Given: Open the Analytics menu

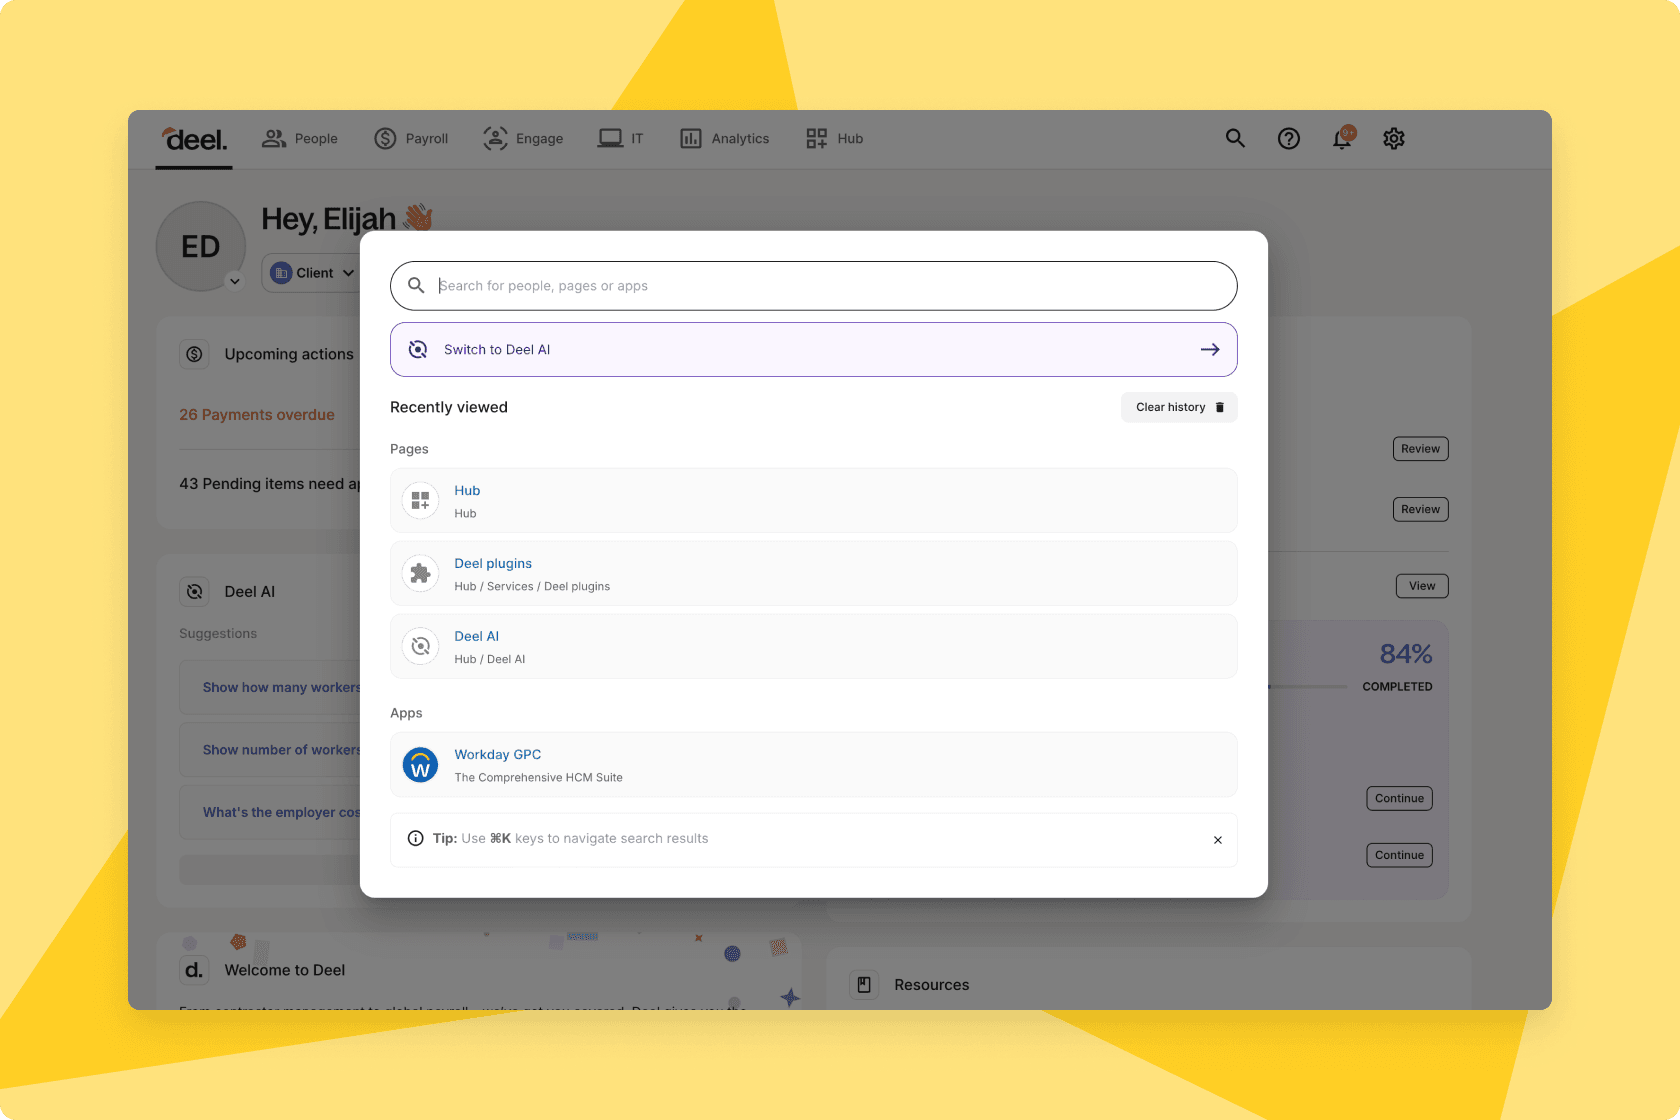Looking at the screenshot, I should 725,139.
